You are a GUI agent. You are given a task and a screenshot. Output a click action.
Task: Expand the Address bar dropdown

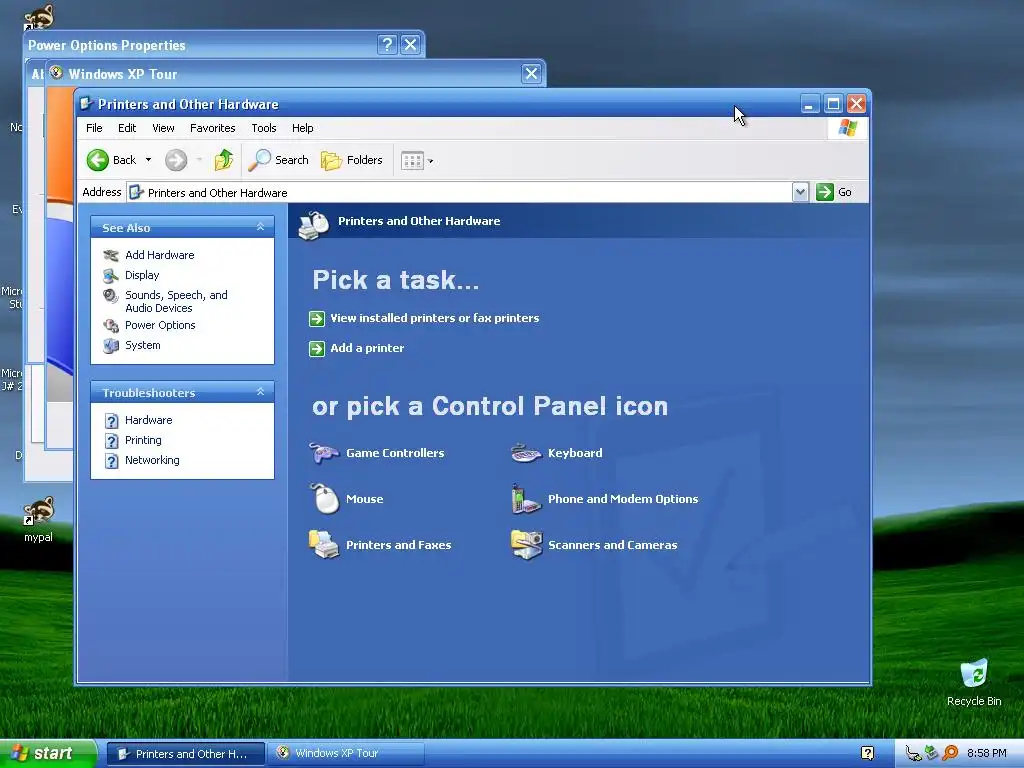pos(800,192)
